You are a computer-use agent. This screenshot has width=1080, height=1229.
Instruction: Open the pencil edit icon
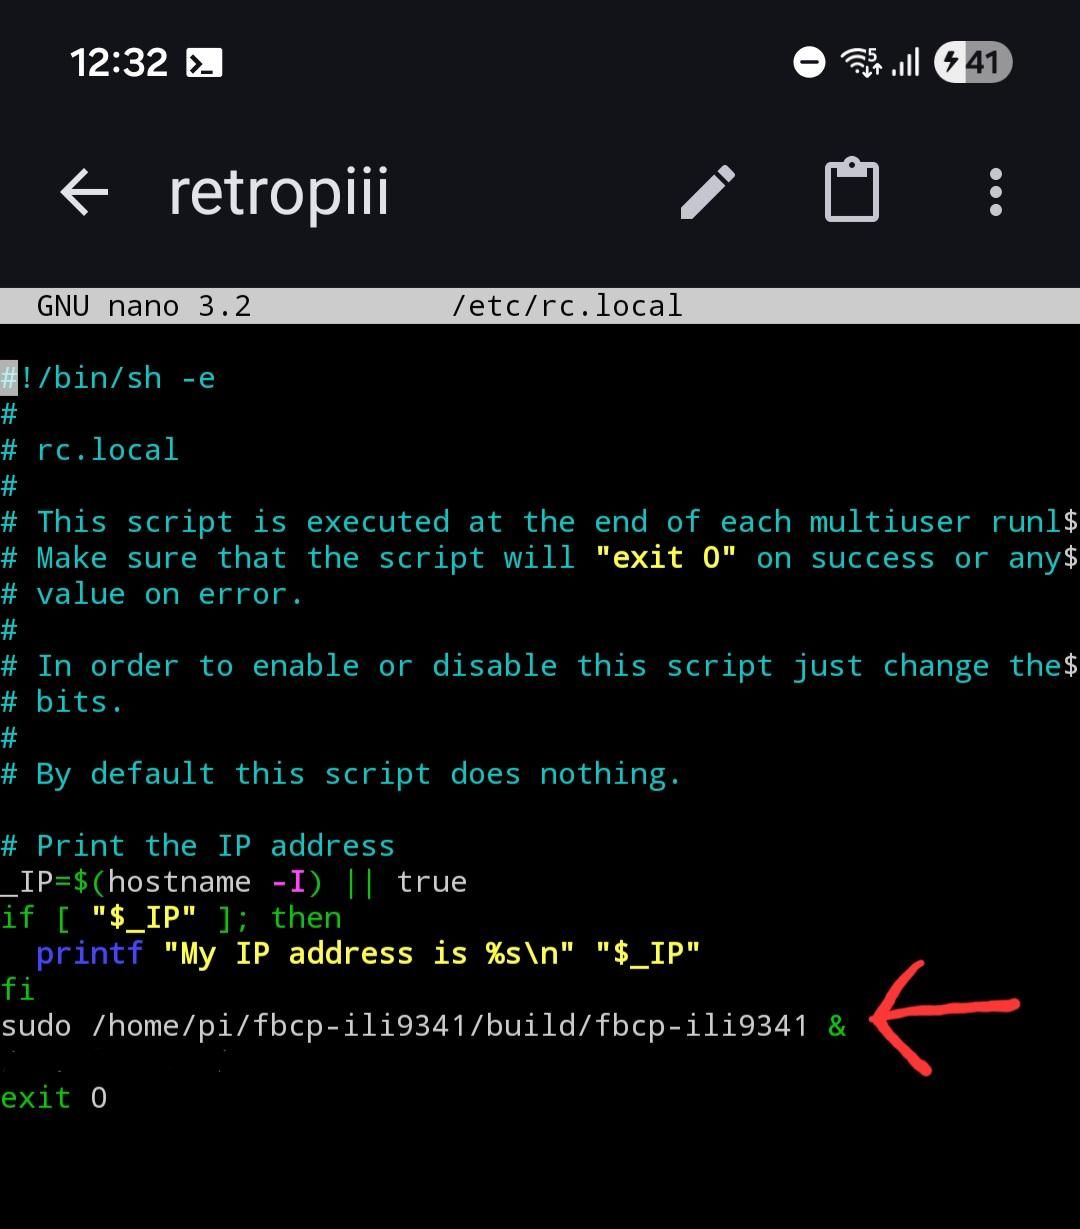[x=708, y=191]
